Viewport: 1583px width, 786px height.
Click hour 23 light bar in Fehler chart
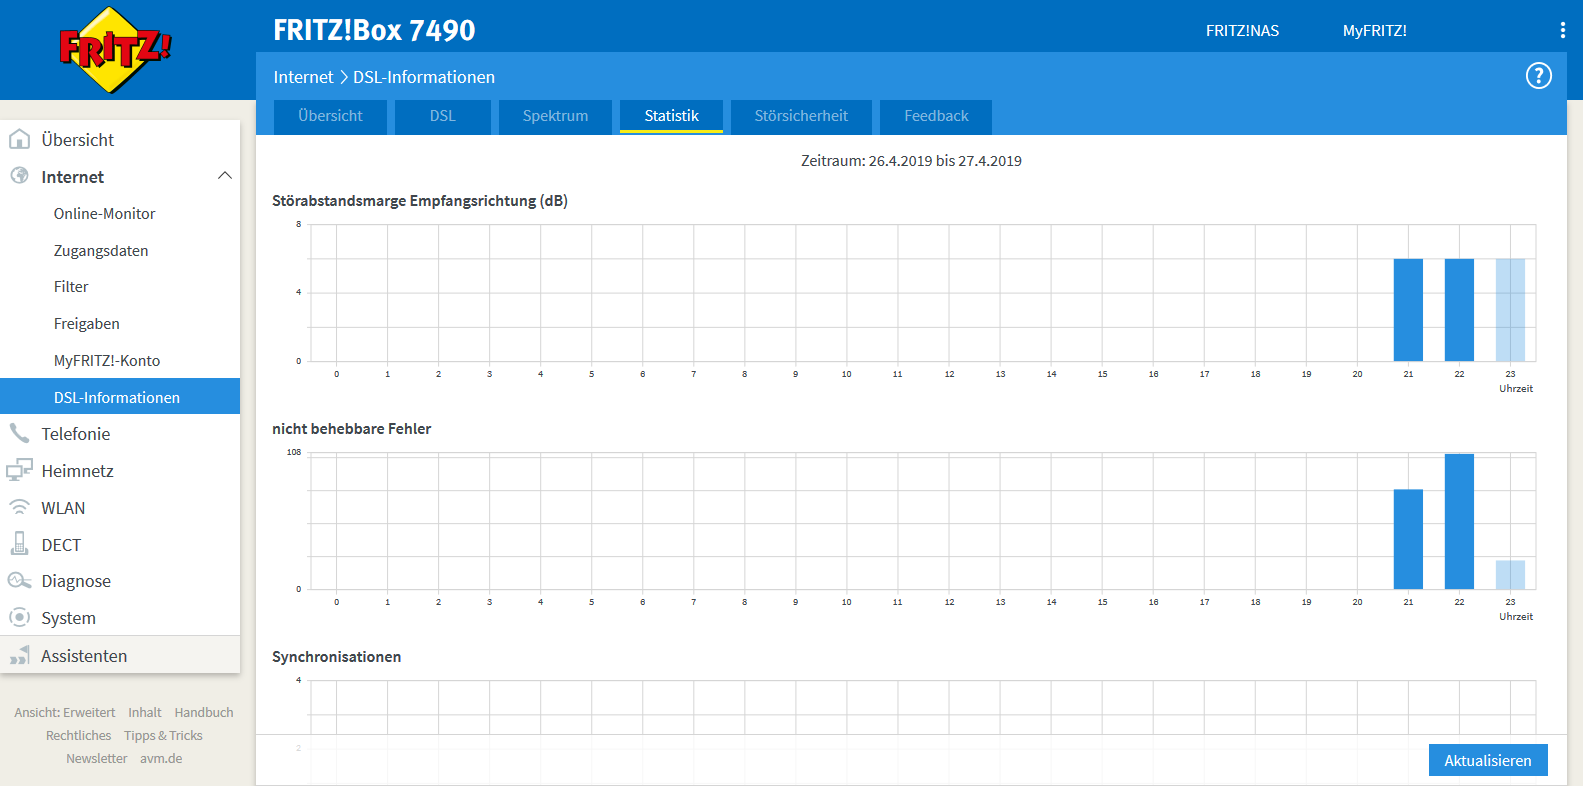click(x=1510, y=575)
